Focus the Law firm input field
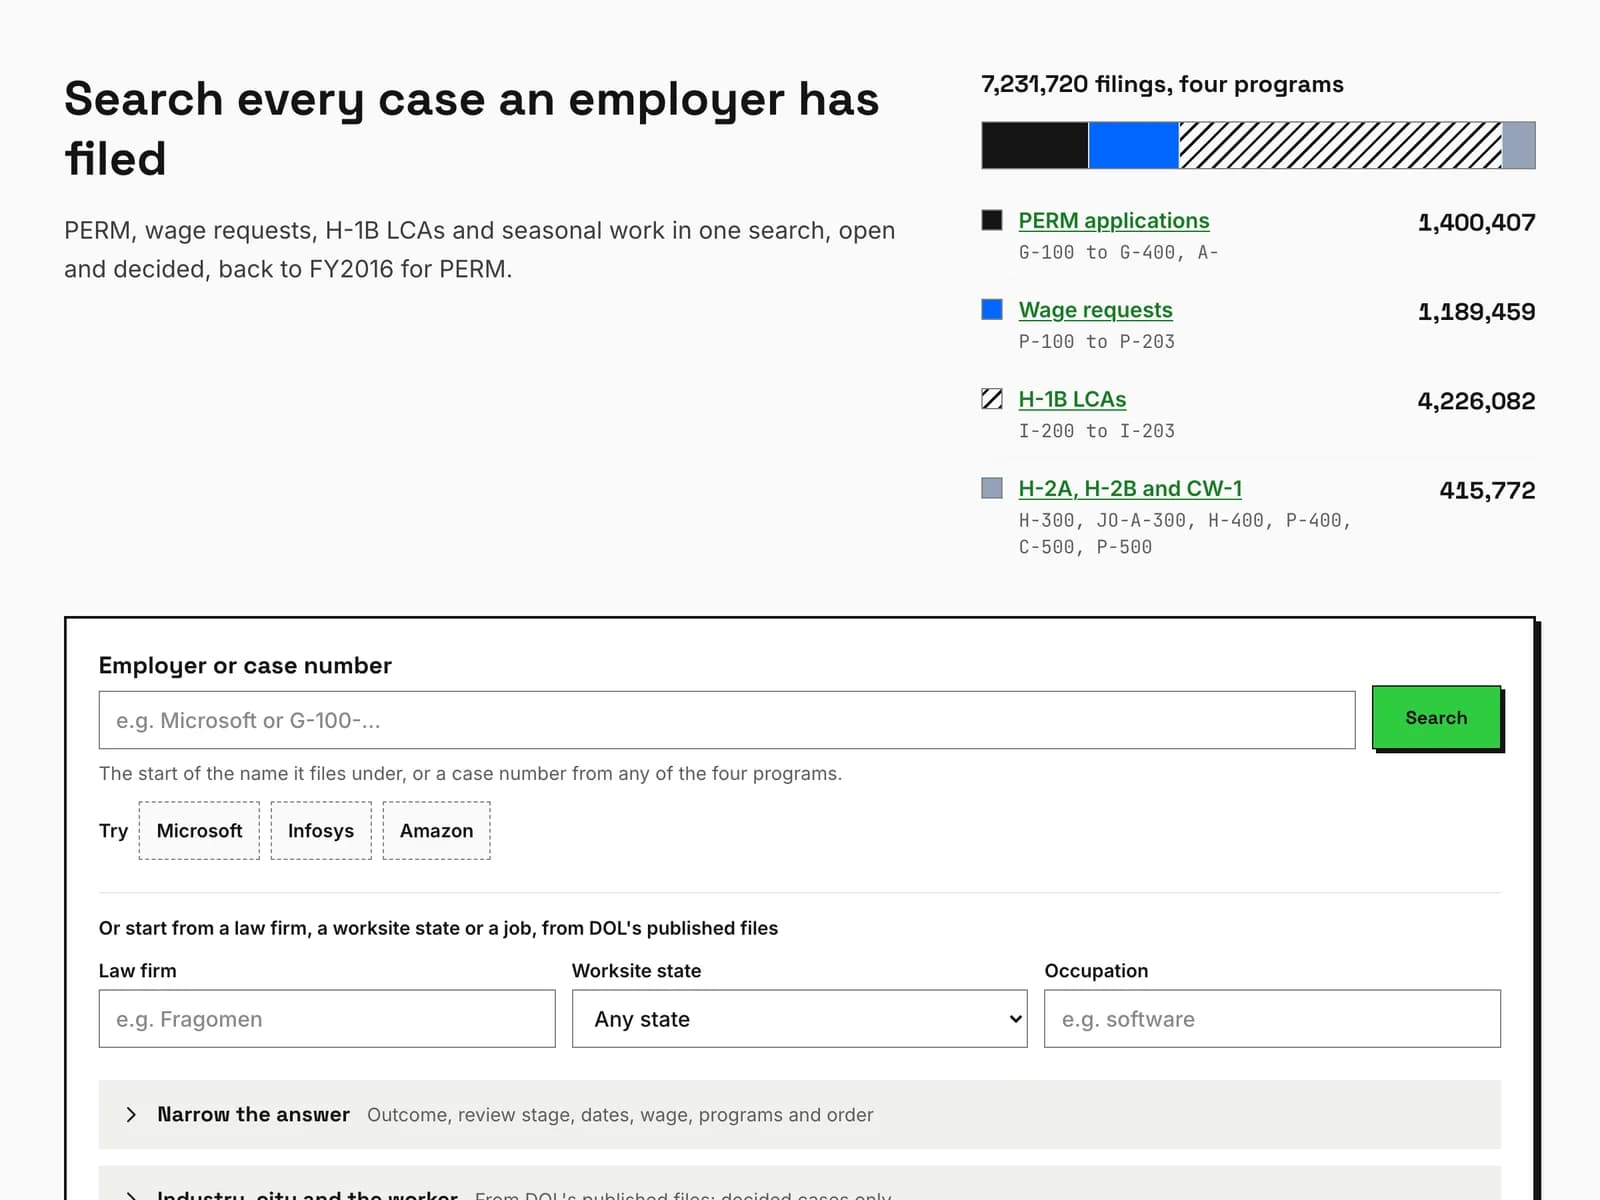The width and height of the screenshot is (1600, 1200). 327,1019
